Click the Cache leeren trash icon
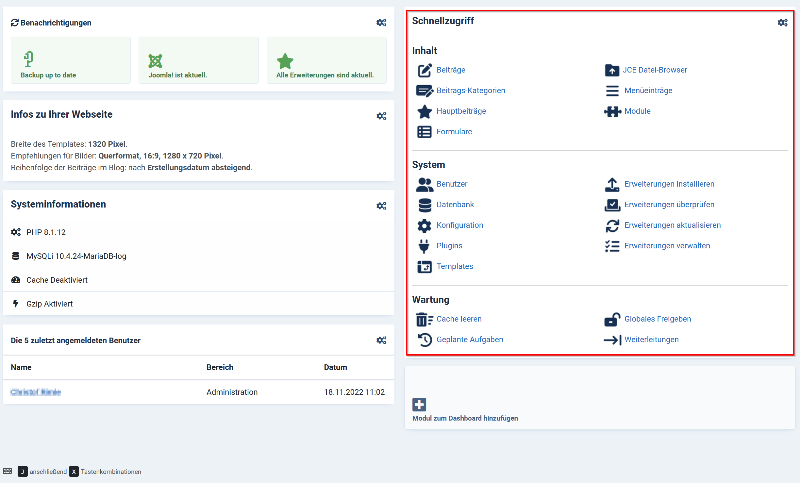The width and height of the screenshot is (800, 483). pos(424,319)
